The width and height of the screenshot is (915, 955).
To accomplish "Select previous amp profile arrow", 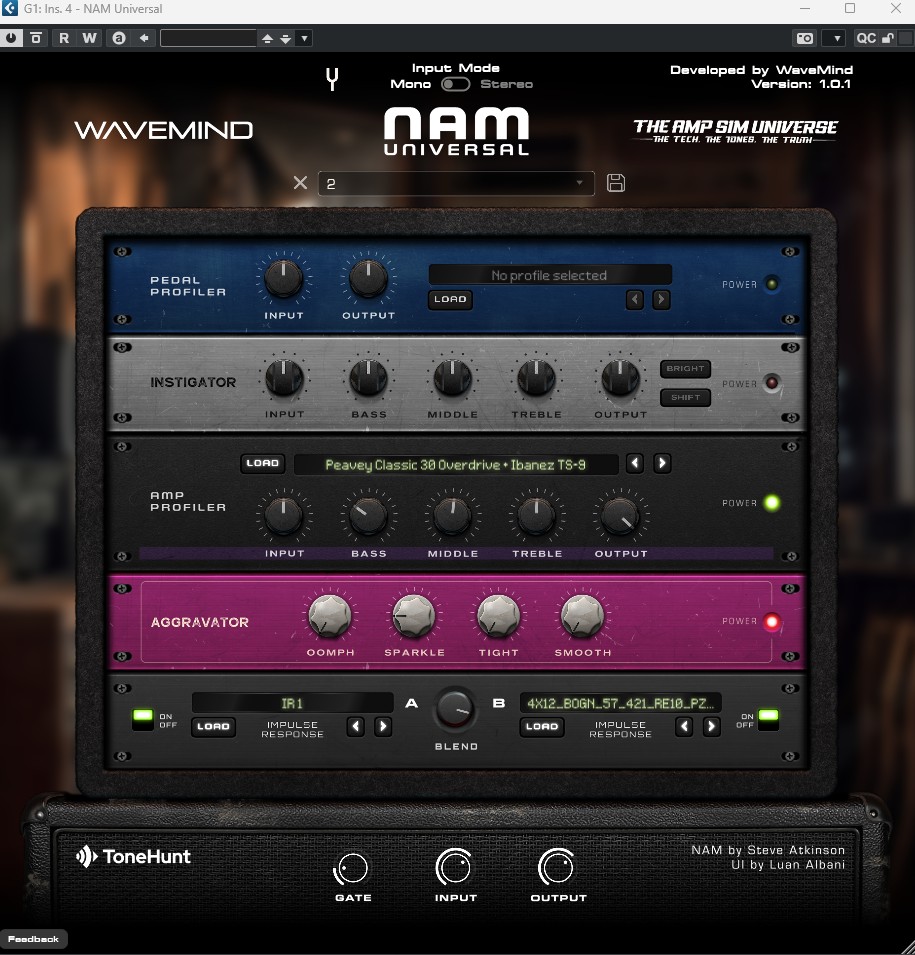I will pyautogui.click(x=635, y=463).
